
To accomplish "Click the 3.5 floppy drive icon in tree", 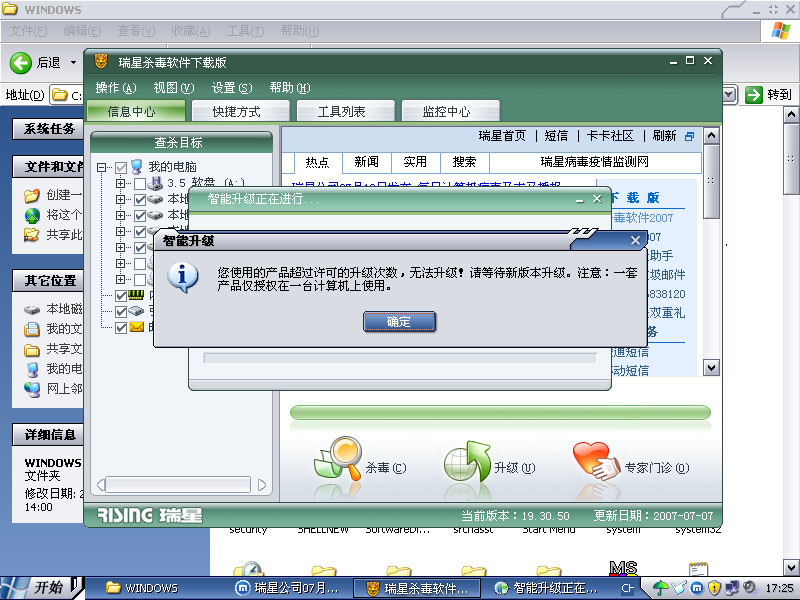I will [155, 183].
